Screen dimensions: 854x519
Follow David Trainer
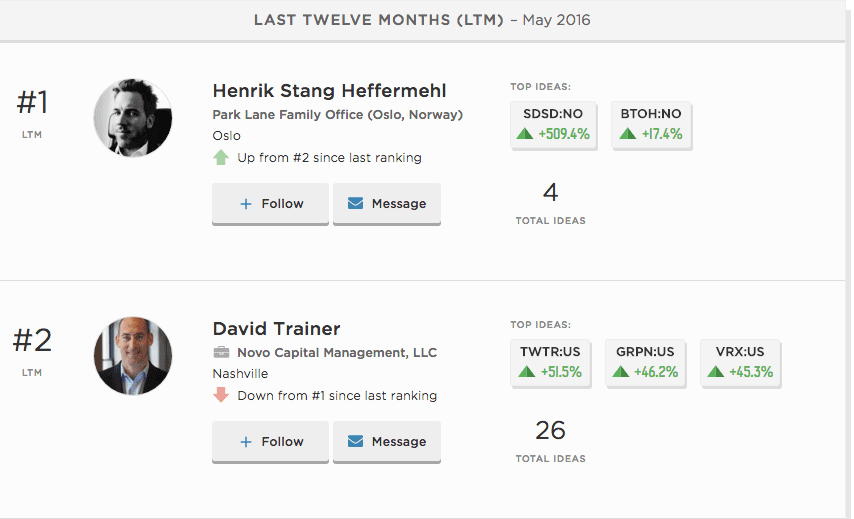tap(270, 442)
